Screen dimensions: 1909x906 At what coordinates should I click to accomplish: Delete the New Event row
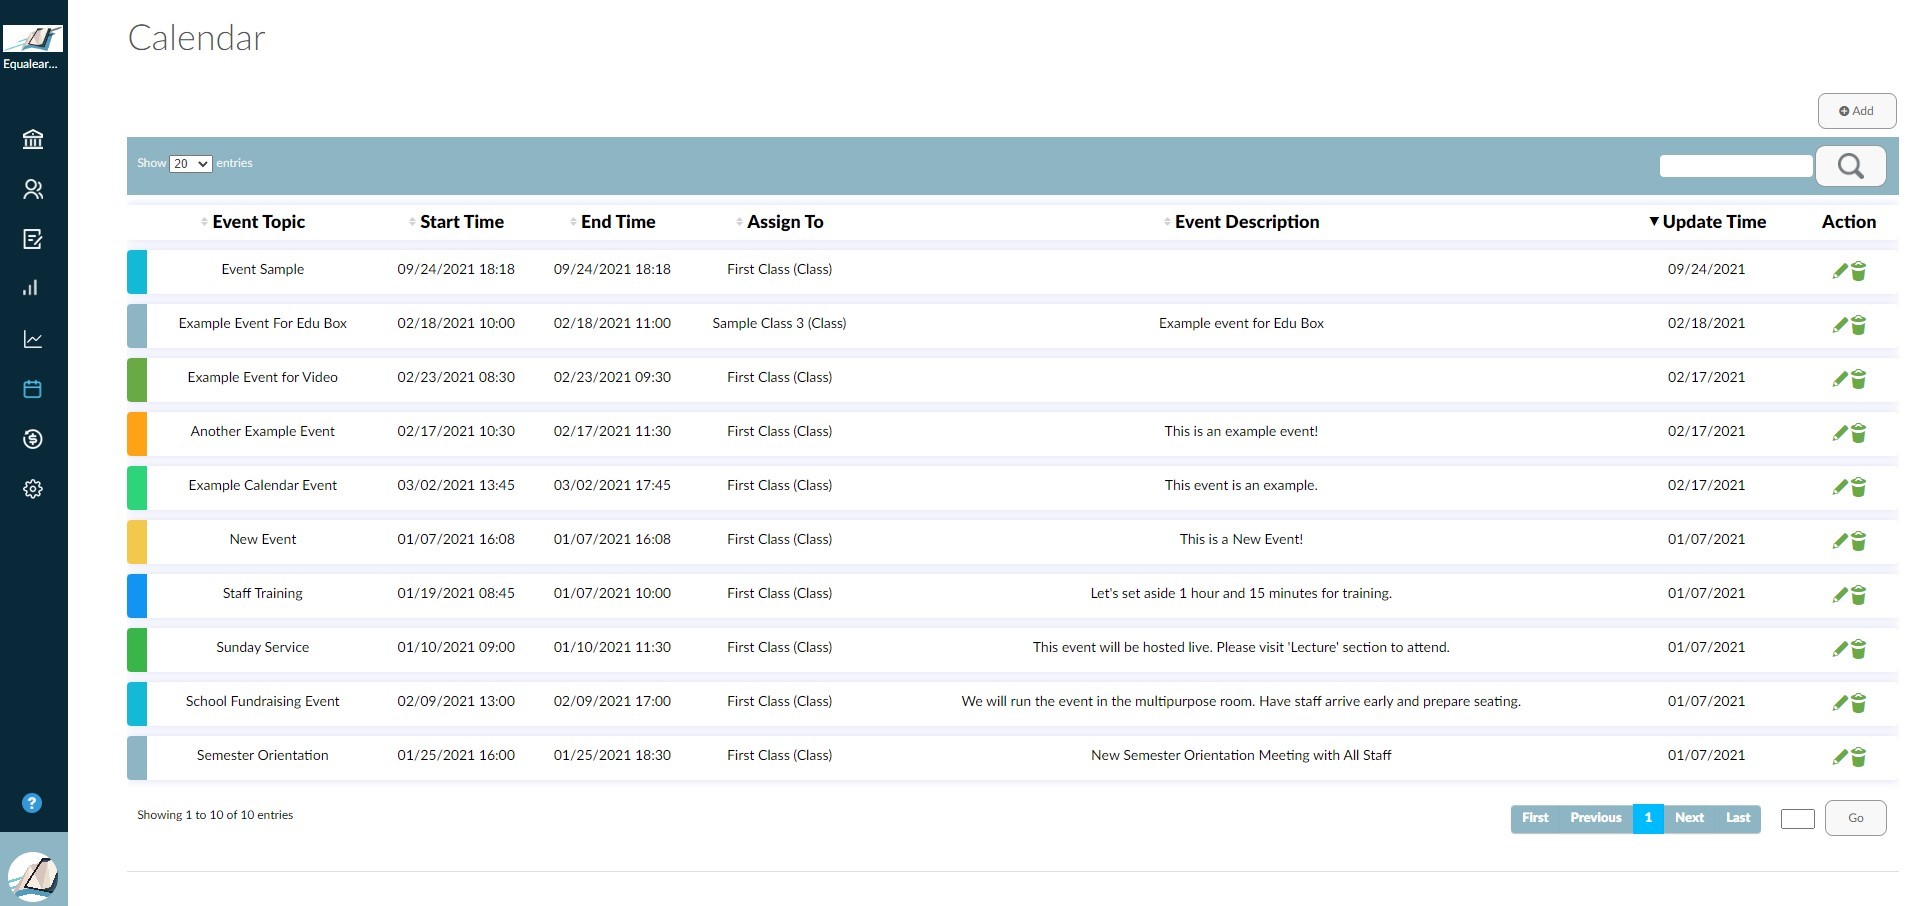pyautogui.click(x=1858, y=541)
